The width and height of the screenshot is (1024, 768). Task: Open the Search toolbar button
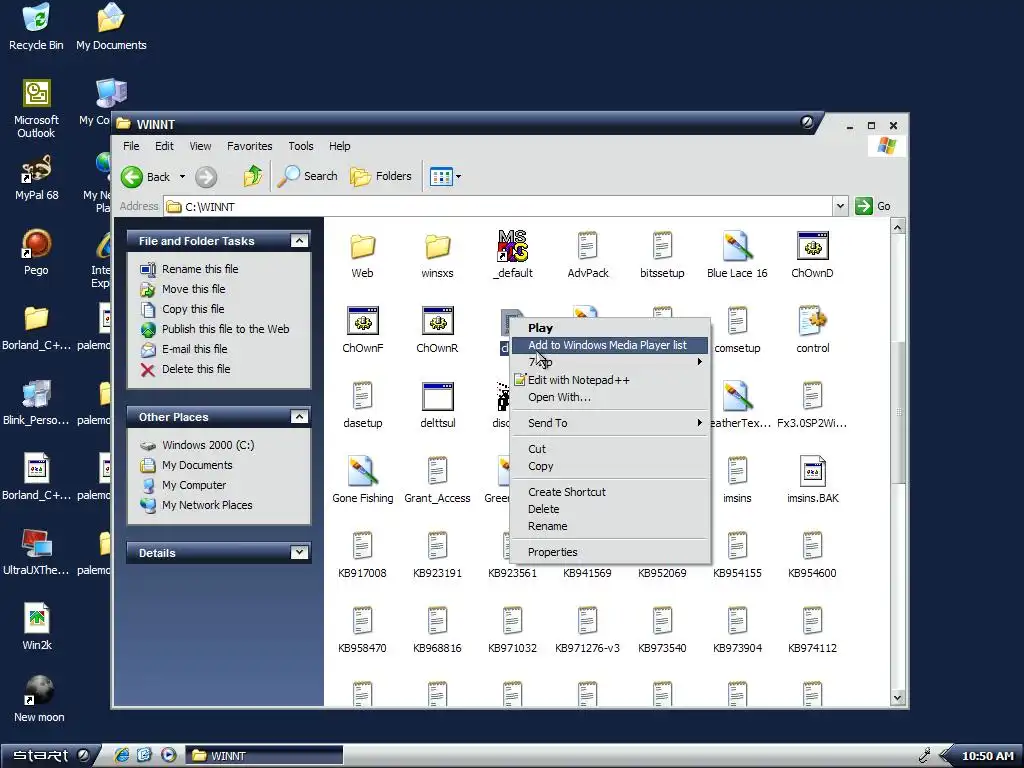click(x=308, y=176)
